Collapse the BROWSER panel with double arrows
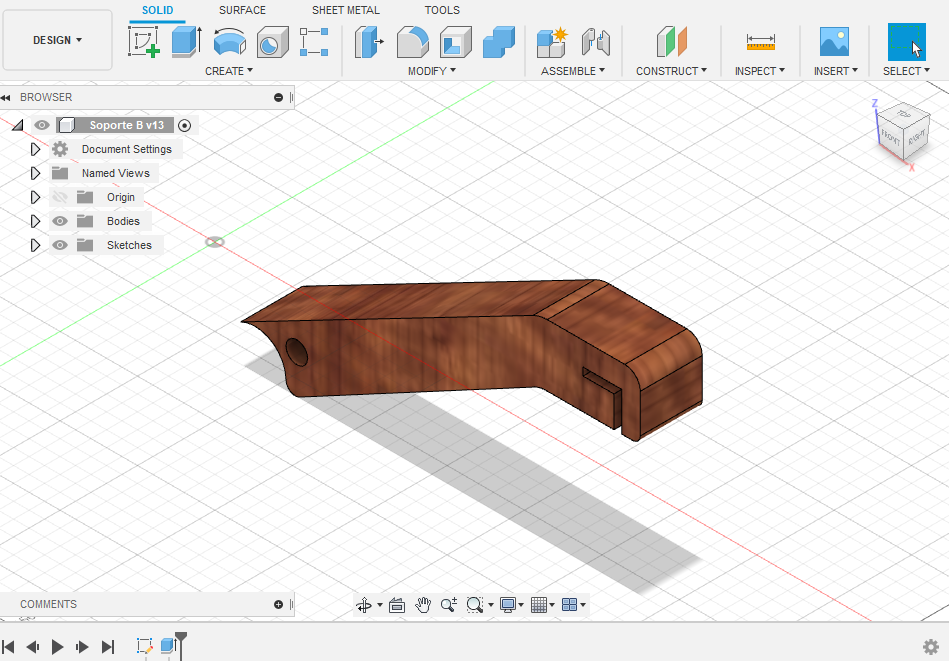The height and width of the screenshot is (661, 949). 6,97
